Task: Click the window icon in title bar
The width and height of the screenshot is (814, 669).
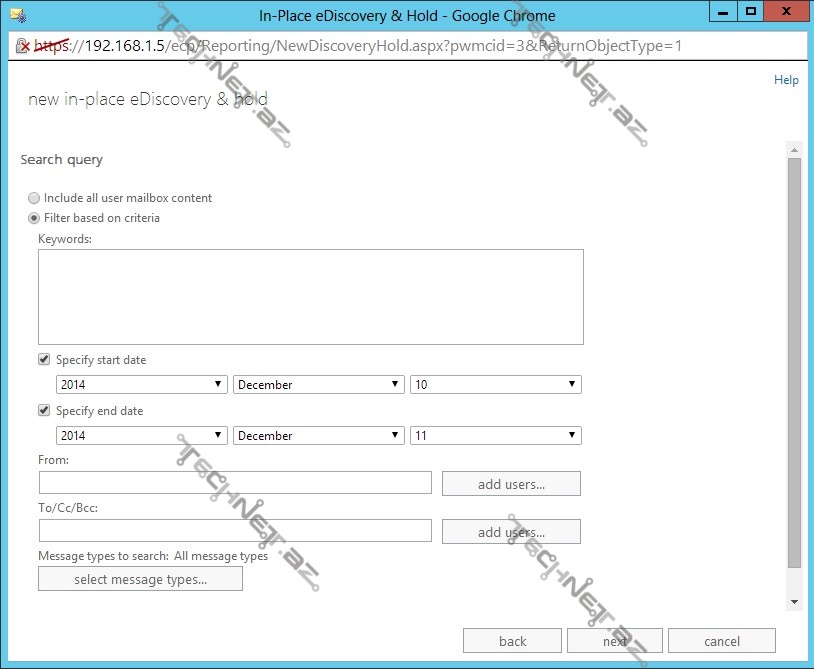Action: (x=17, y=15)
